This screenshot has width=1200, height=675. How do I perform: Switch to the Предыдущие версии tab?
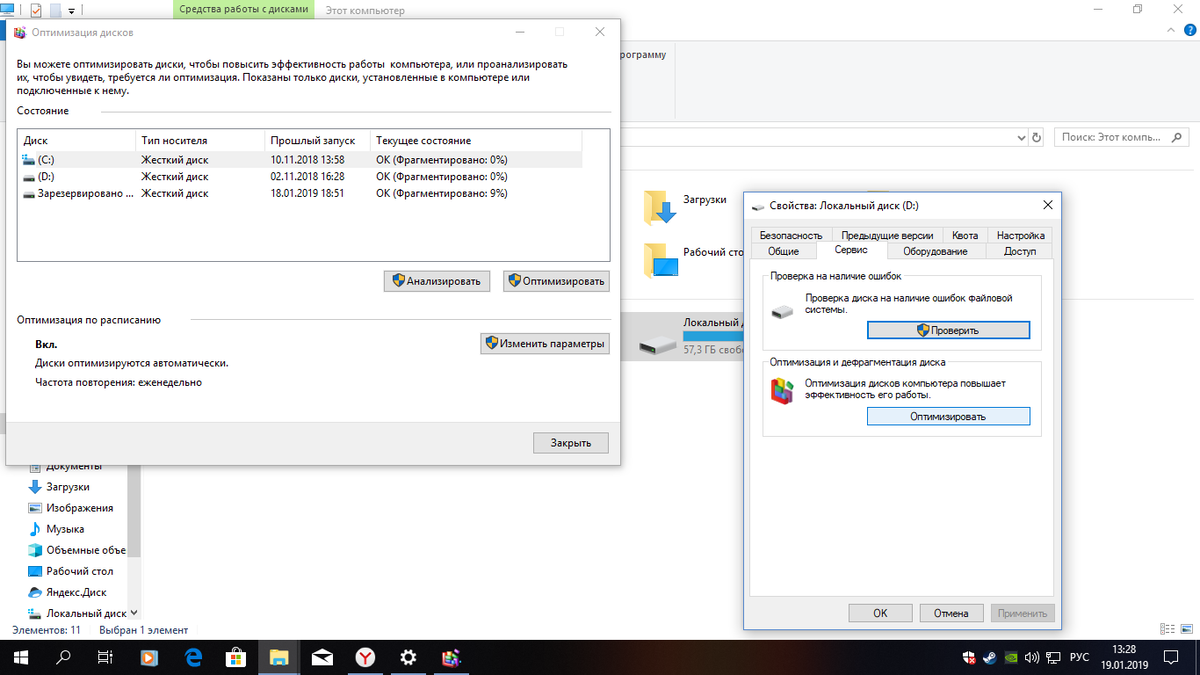tap(887, 235)
